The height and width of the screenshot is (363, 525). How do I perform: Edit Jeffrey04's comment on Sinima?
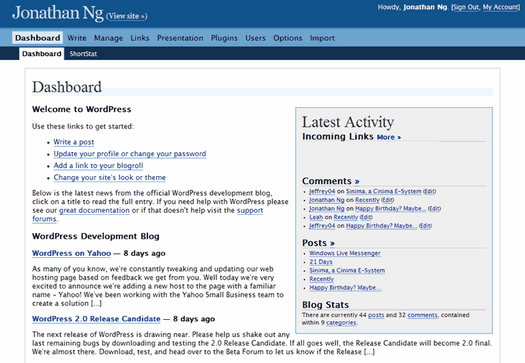tap(430, 191)
